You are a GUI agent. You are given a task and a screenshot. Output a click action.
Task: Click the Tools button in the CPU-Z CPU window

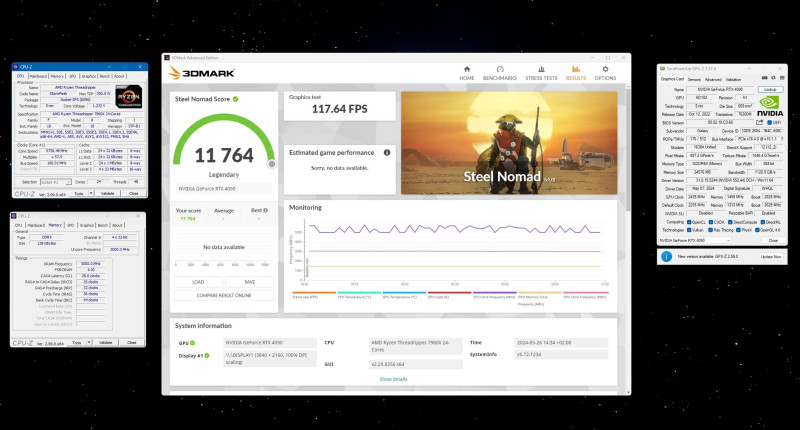pyautogui.click(x=79, y=193)
